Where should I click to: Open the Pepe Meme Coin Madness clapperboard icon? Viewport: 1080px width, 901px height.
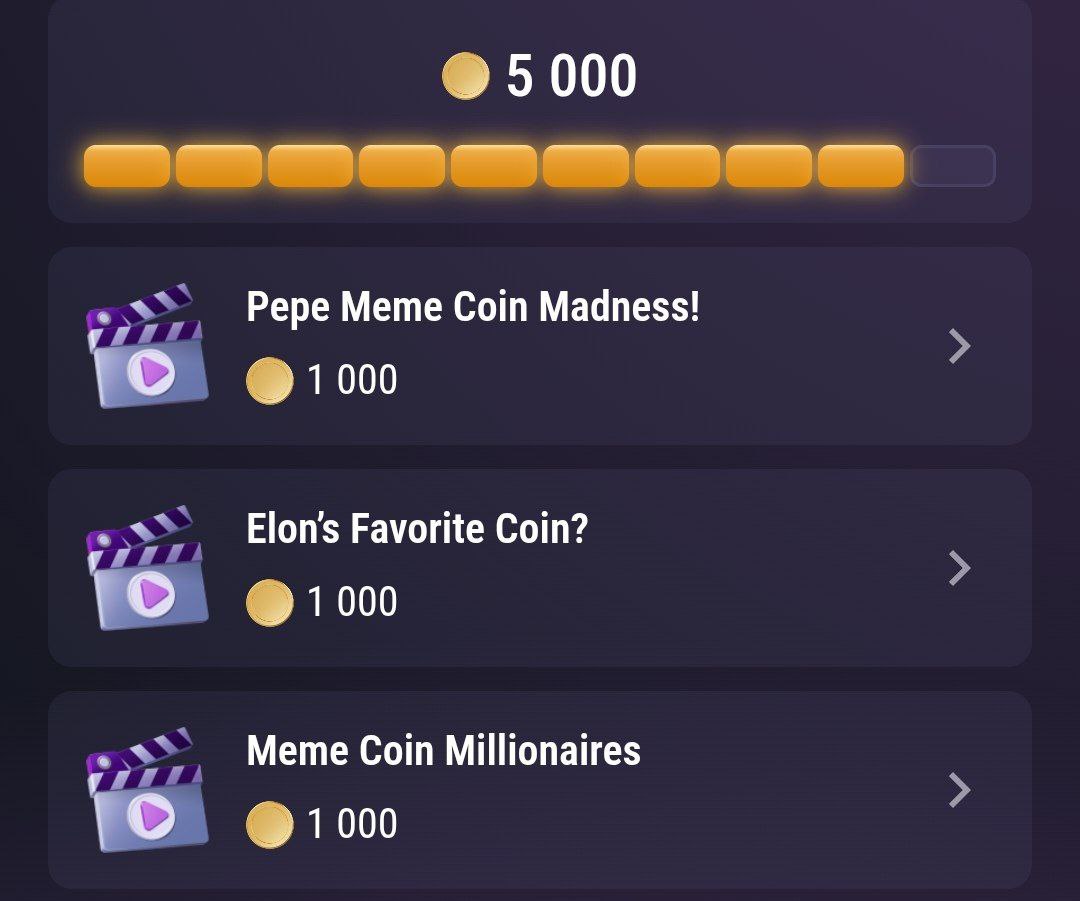(147, 346)
